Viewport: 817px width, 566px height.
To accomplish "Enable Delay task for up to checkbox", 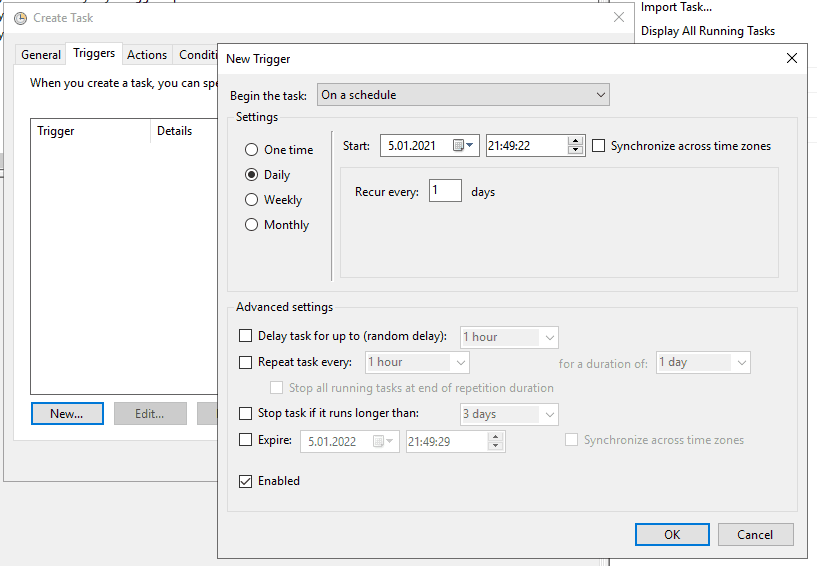I will click(x=246, y=337).
